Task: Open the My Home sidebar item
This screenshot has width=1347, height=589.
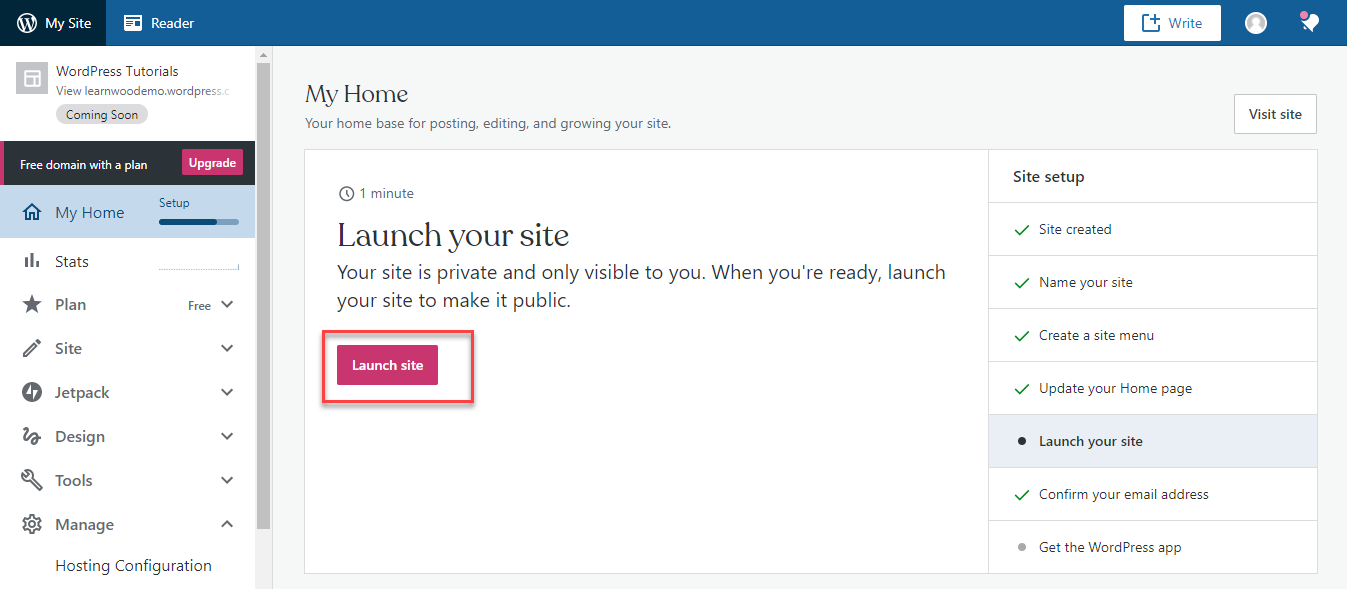Action: [x=90, y=213]
